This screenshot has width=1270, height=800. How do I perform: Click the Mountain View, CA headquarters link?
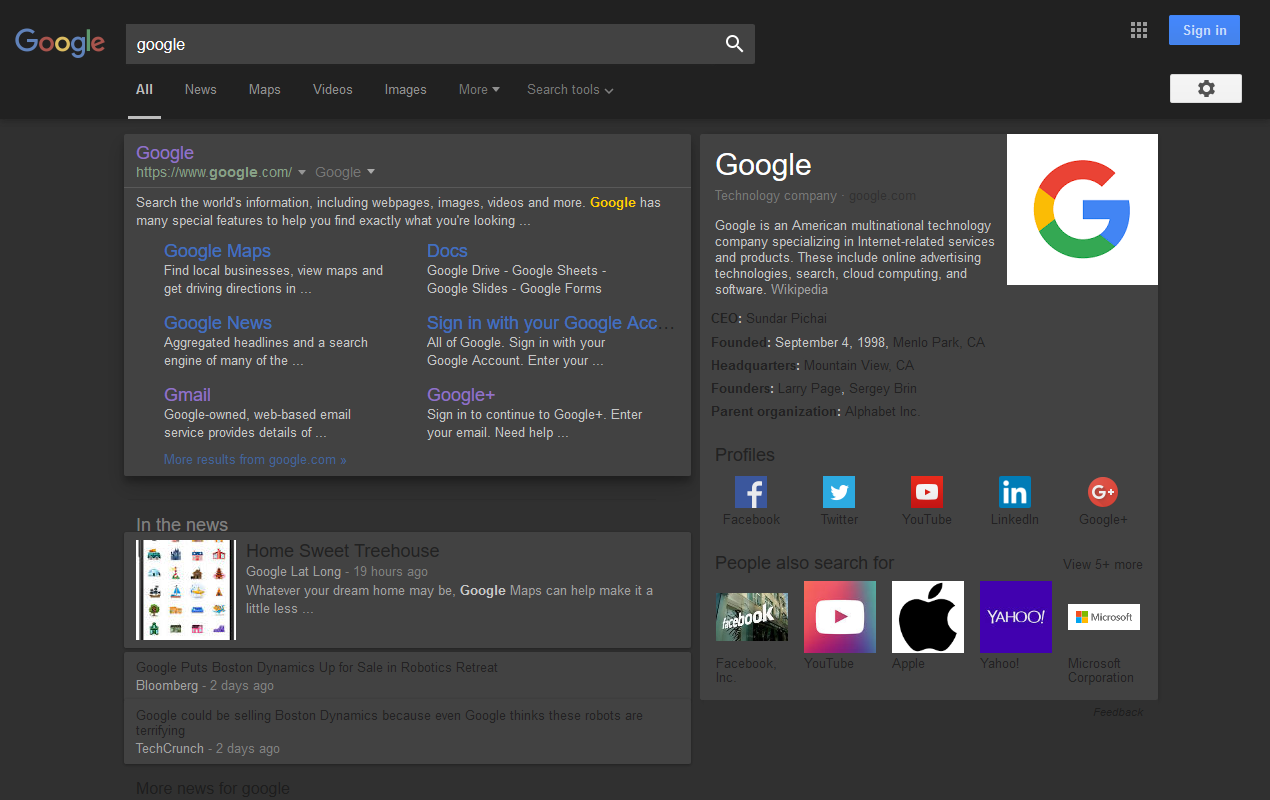click(859, 366)
